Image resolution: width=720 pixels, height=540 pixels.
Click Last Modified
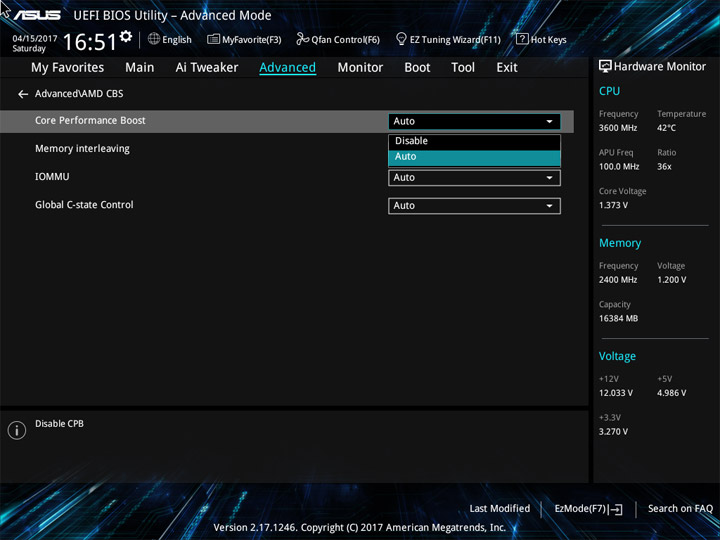(x=500, y=508)
